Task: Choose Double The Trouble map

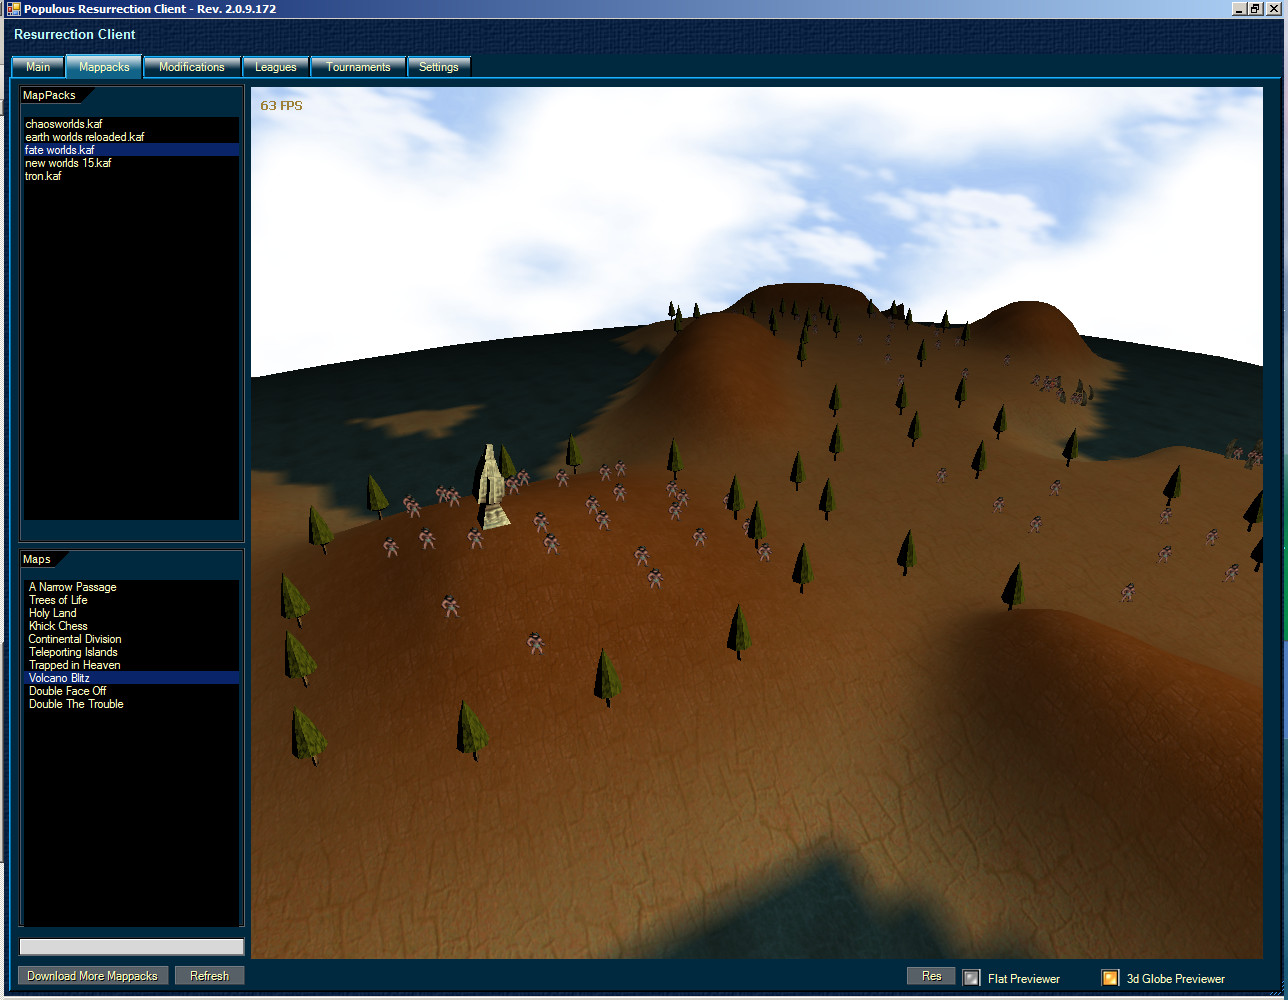Action: [131, 704]
